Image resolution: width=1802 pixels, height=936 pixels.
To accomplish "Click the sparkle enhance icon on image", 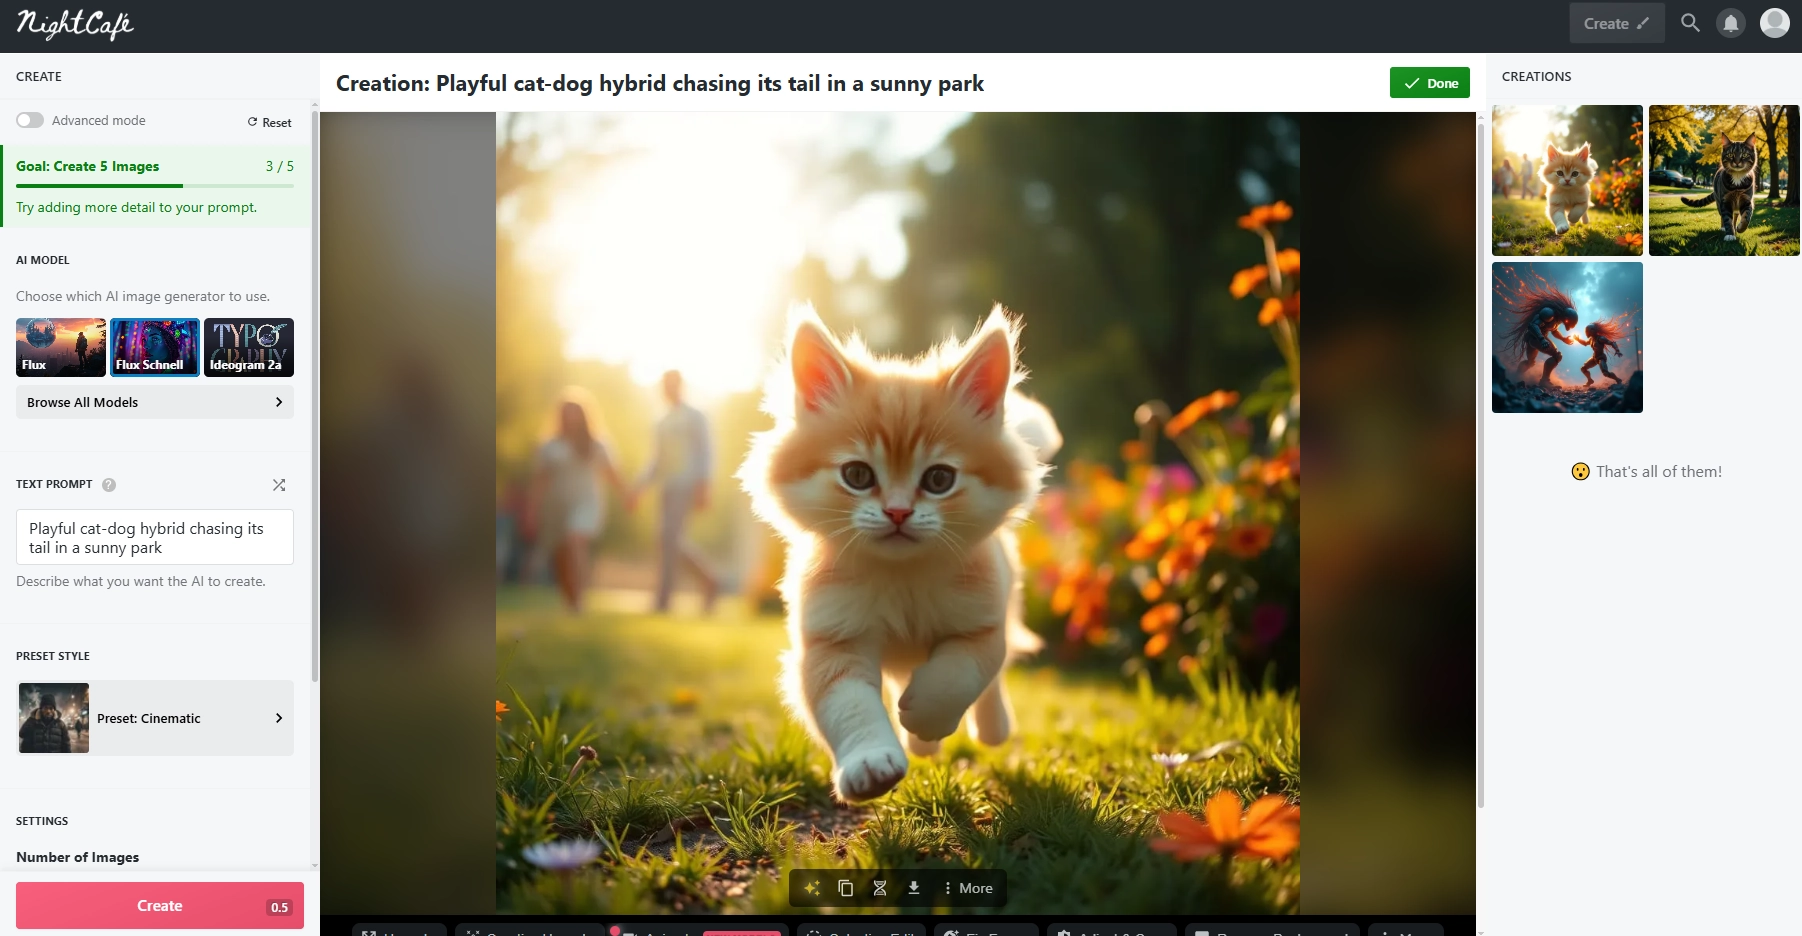I will point(812,888).
